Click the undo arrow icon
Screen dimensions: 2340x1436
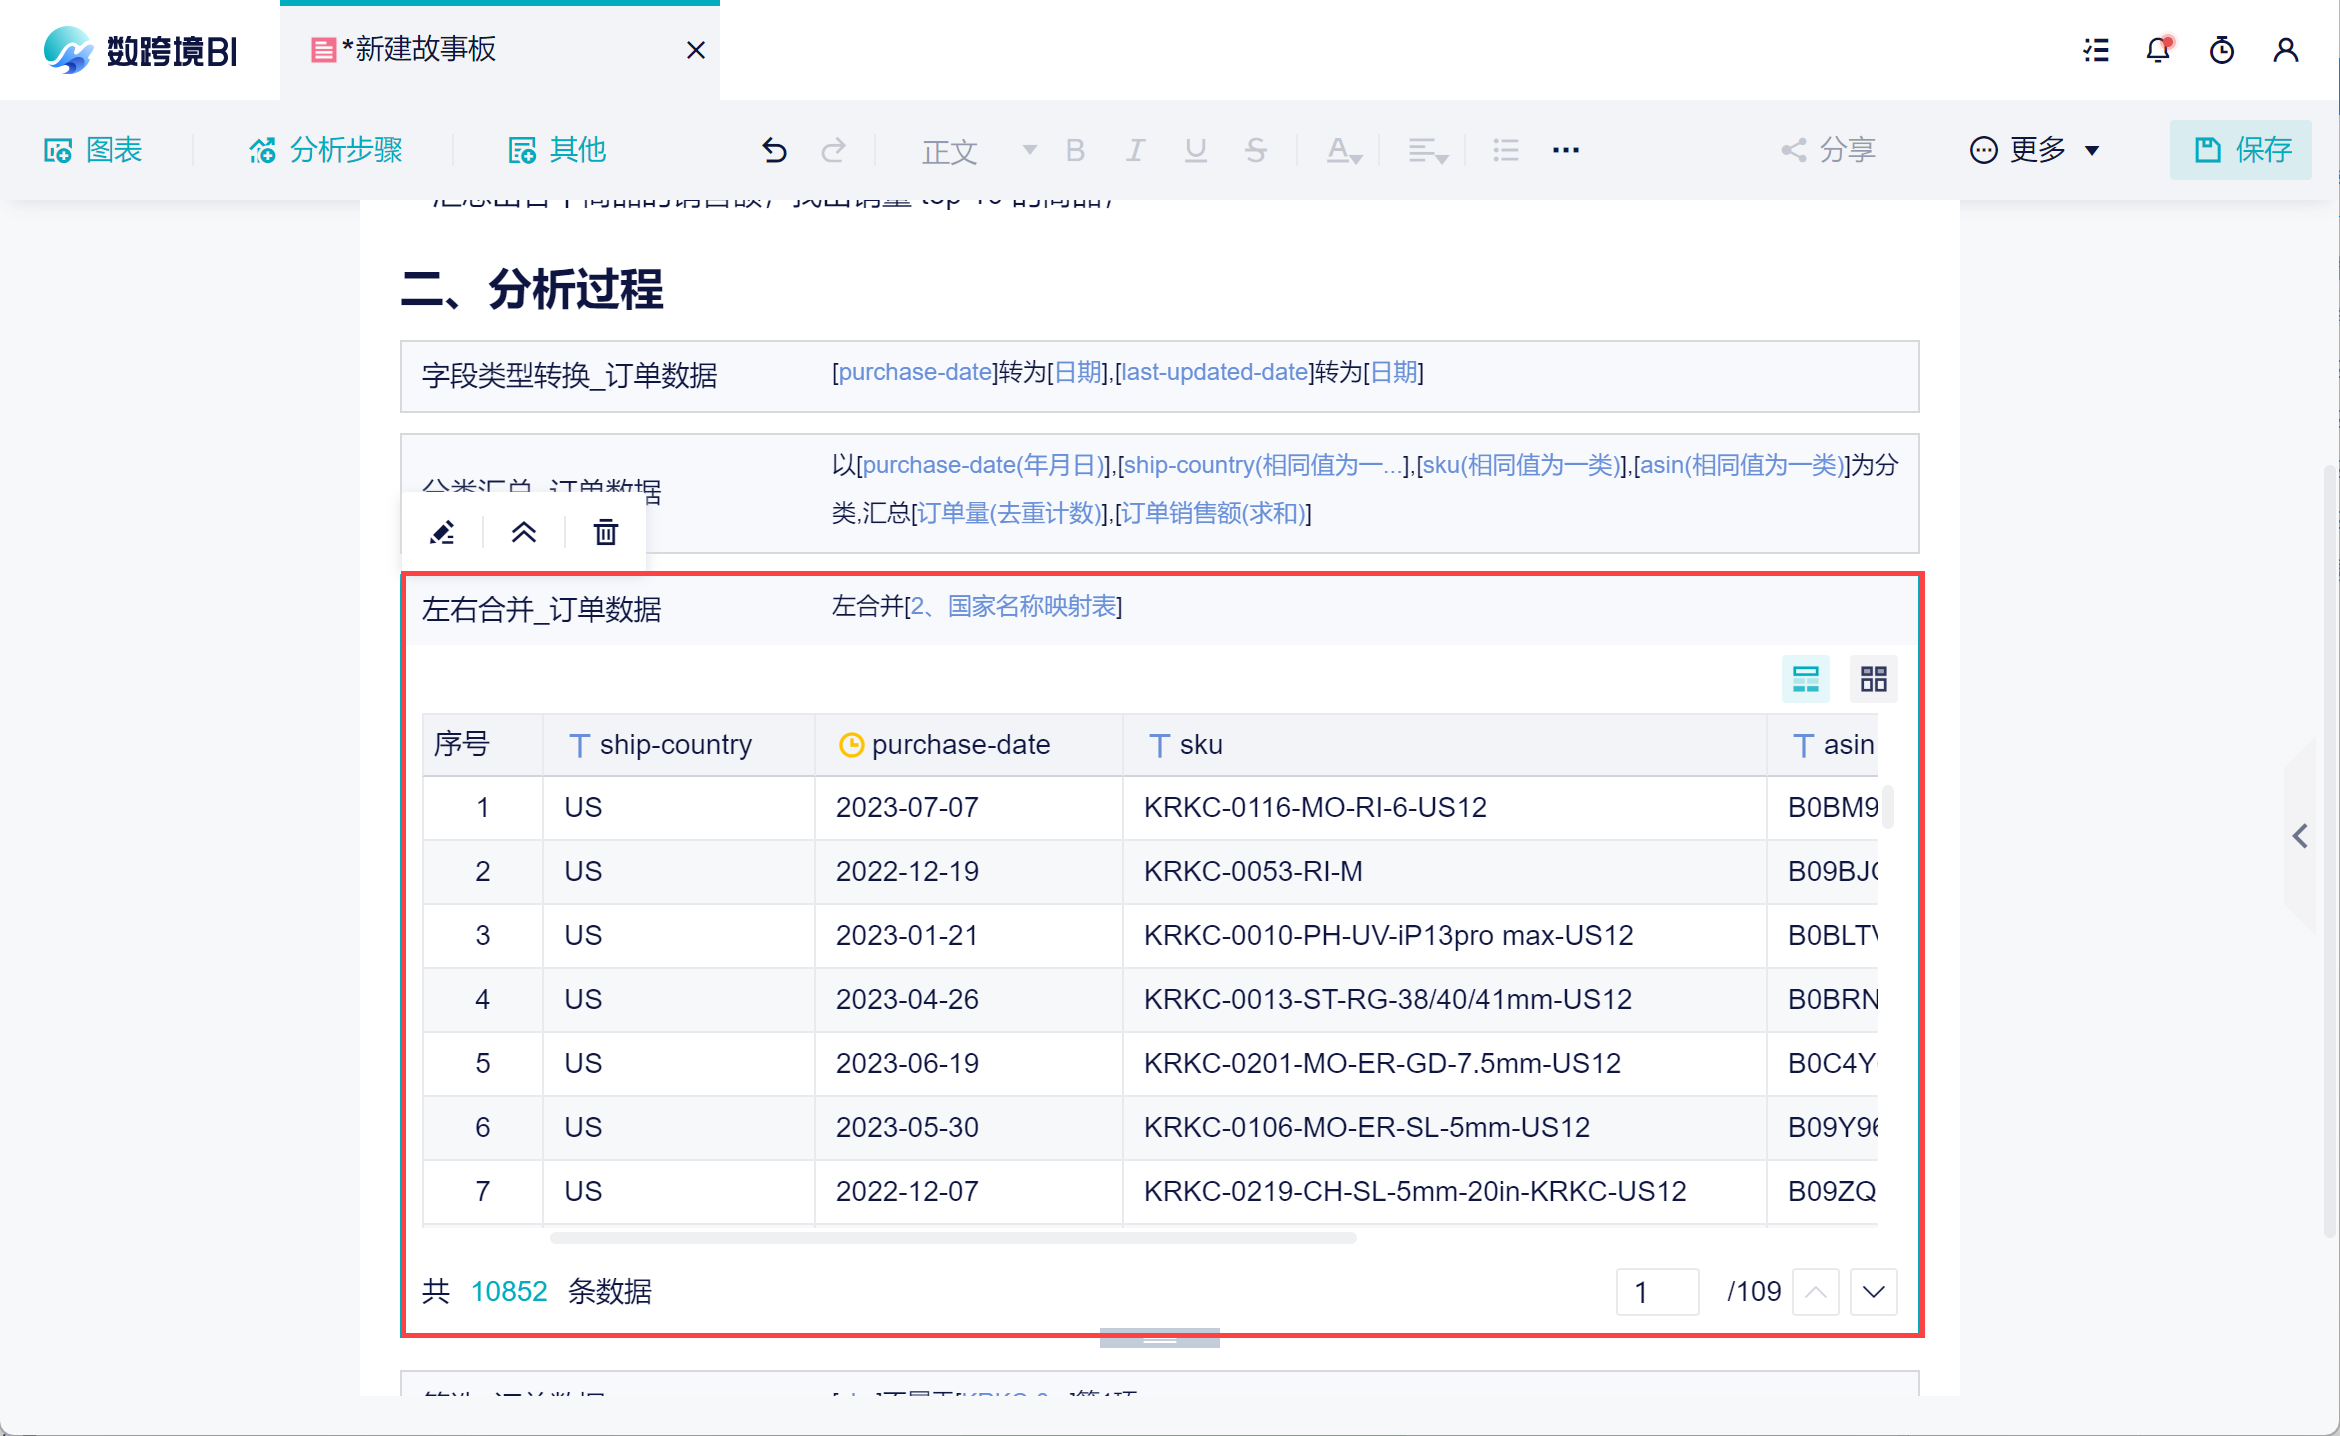[773, 150]
